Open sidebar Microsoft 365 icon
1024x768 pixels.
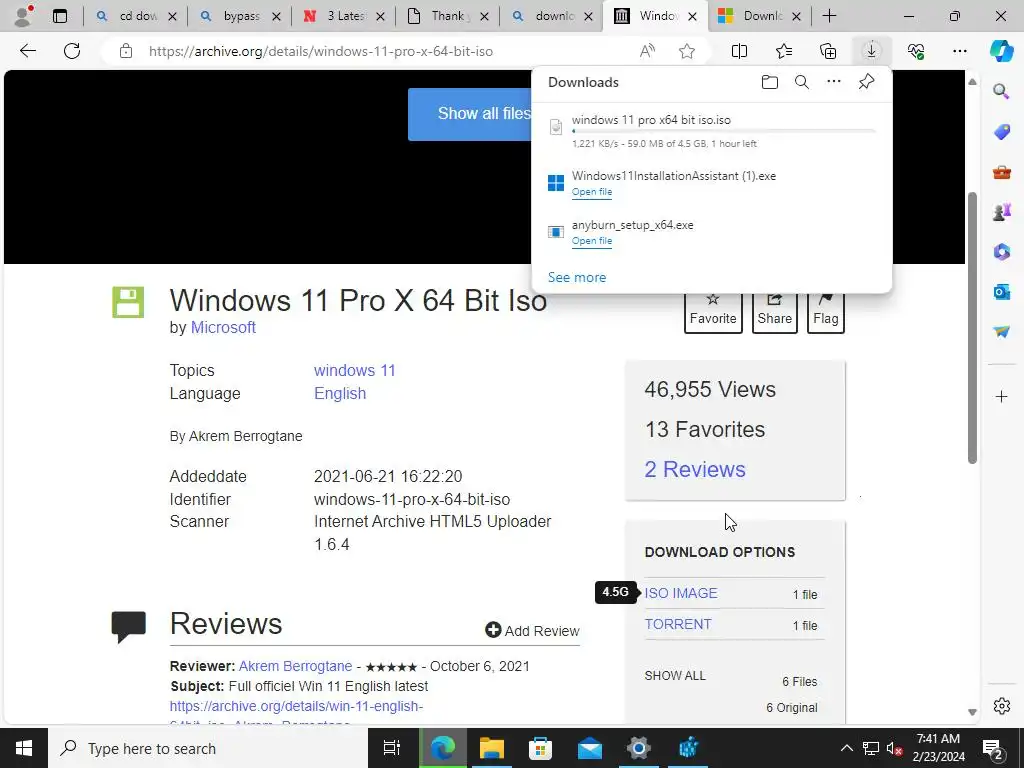1001,251
